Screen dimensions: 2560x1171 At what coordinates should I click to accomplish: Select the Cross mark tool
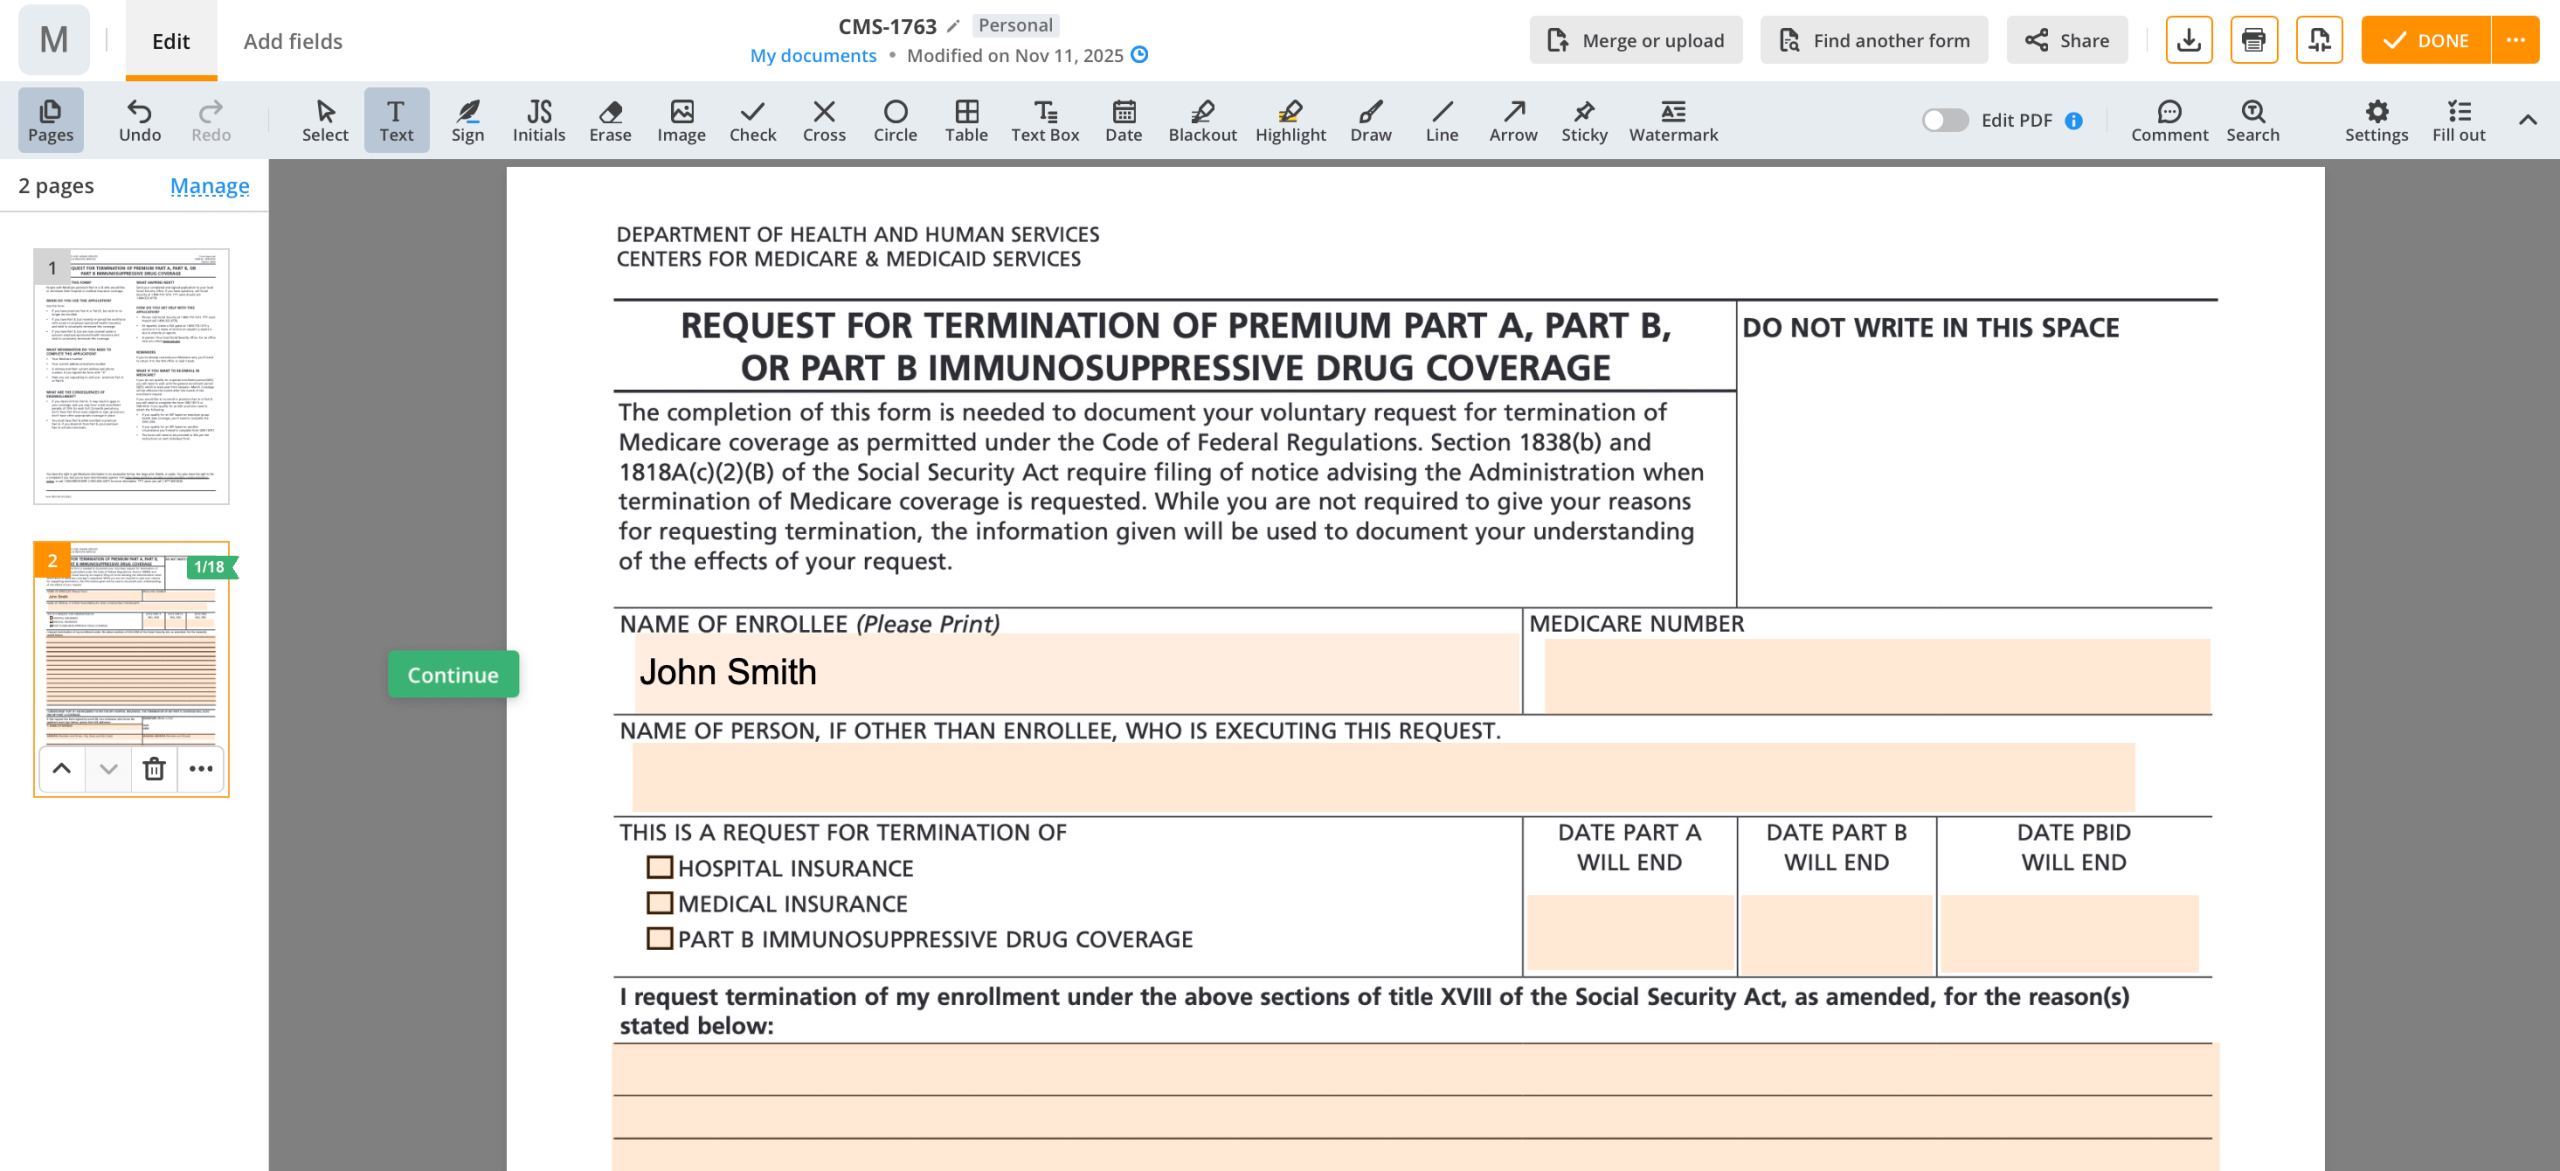pyautogui.click(x=824, y=120)
